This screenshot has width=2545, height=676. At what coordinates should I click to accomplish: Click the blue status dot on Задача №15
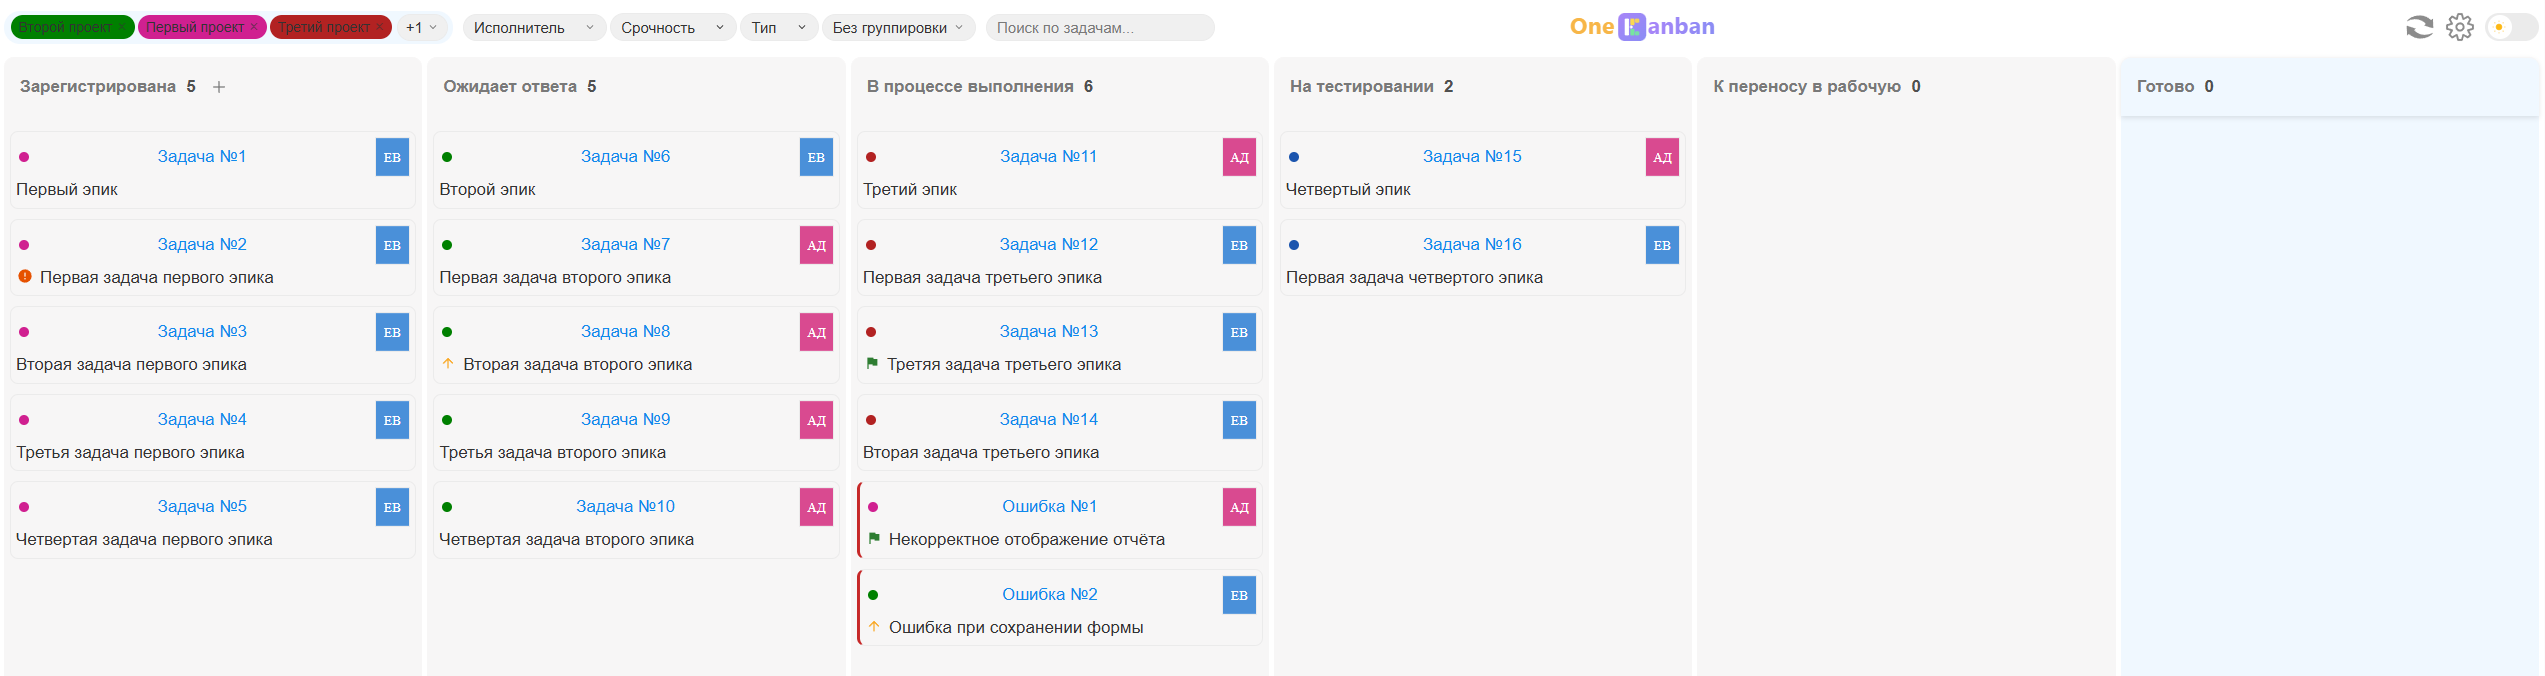pyautogui.click(x=1294, y=157)
